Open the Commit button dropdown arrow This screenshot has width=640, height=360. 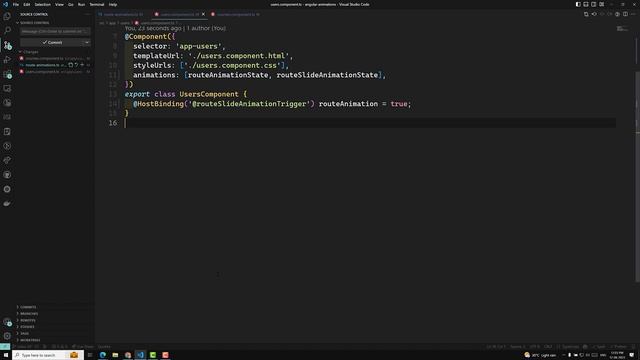(x=87, y=42)
